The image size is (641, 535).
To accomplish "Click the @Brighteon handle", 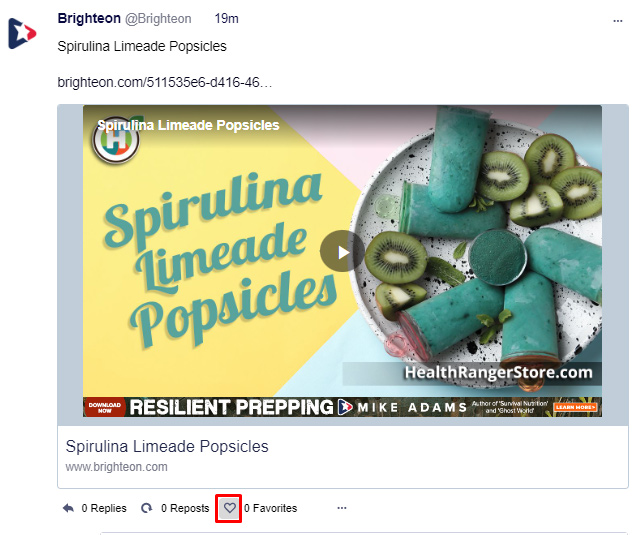I will coord(158,19).
